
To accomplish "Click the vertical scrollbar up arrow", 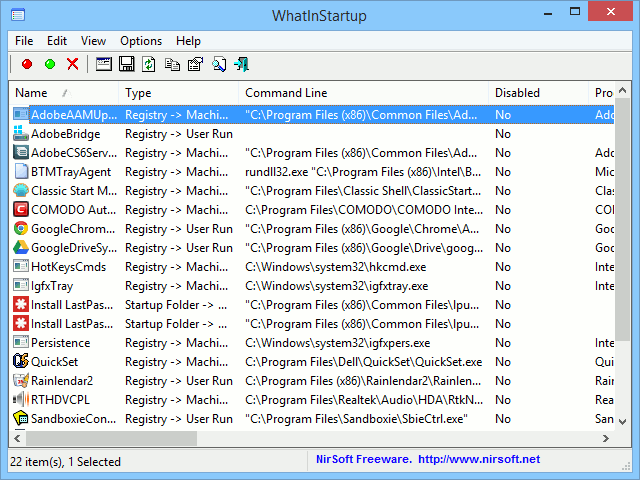I will click(x=622, y=90).
